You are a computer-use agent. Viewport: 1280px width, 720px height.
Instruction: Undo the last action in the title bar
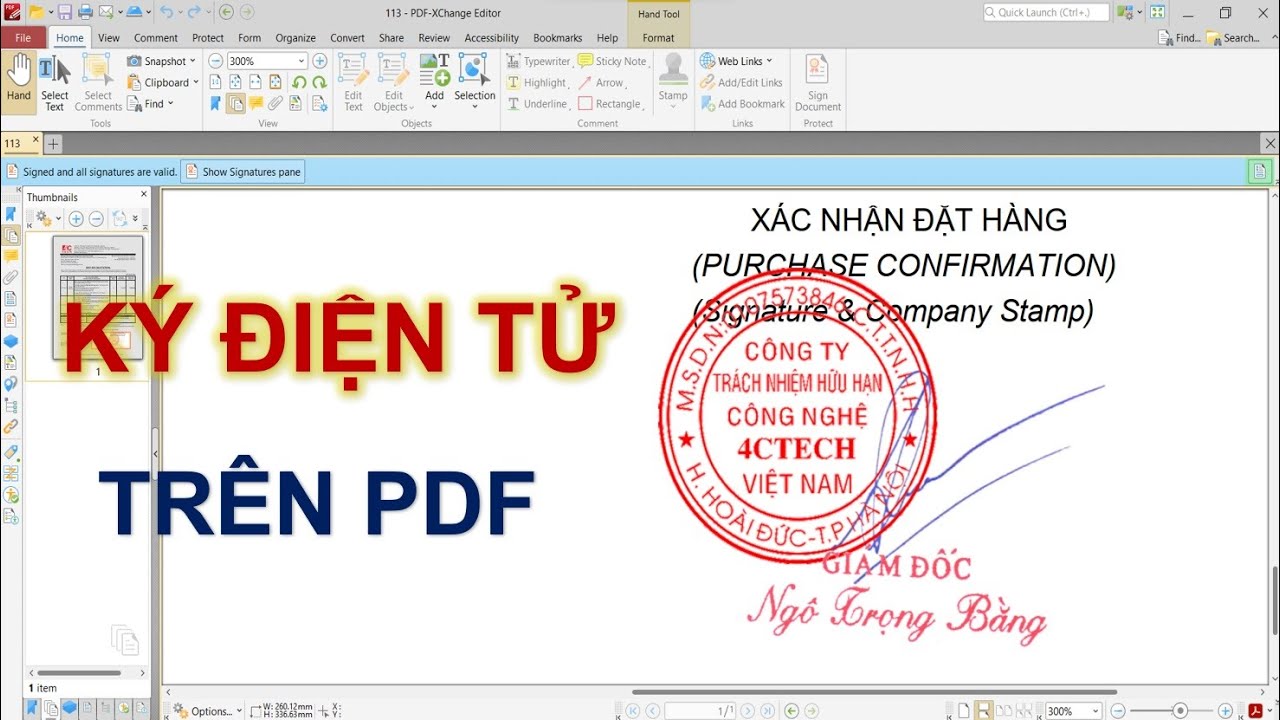tap(166, 12)
